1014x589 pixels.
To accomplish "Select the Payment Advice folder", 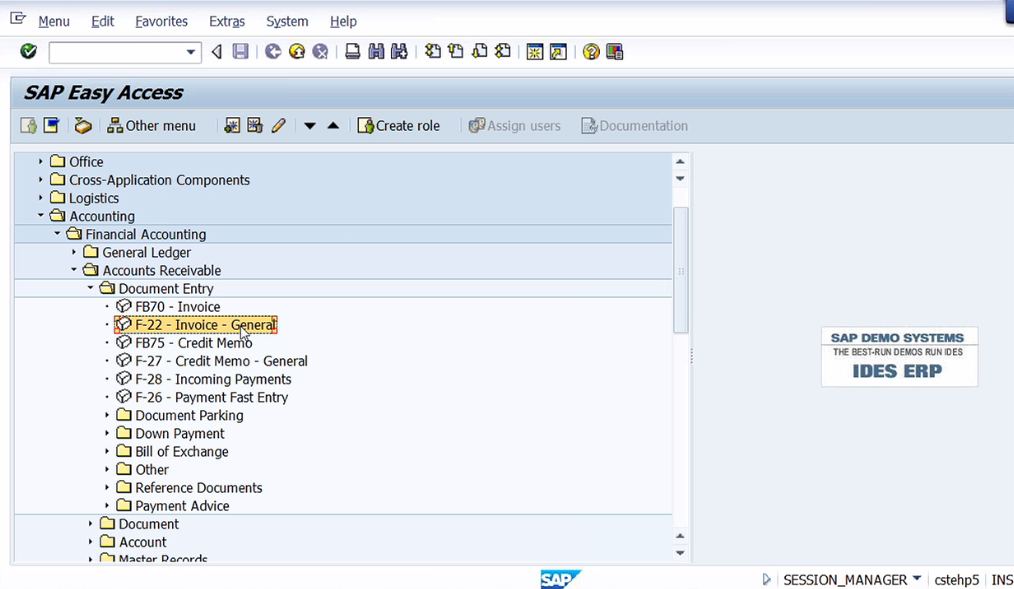I will 182,506.
